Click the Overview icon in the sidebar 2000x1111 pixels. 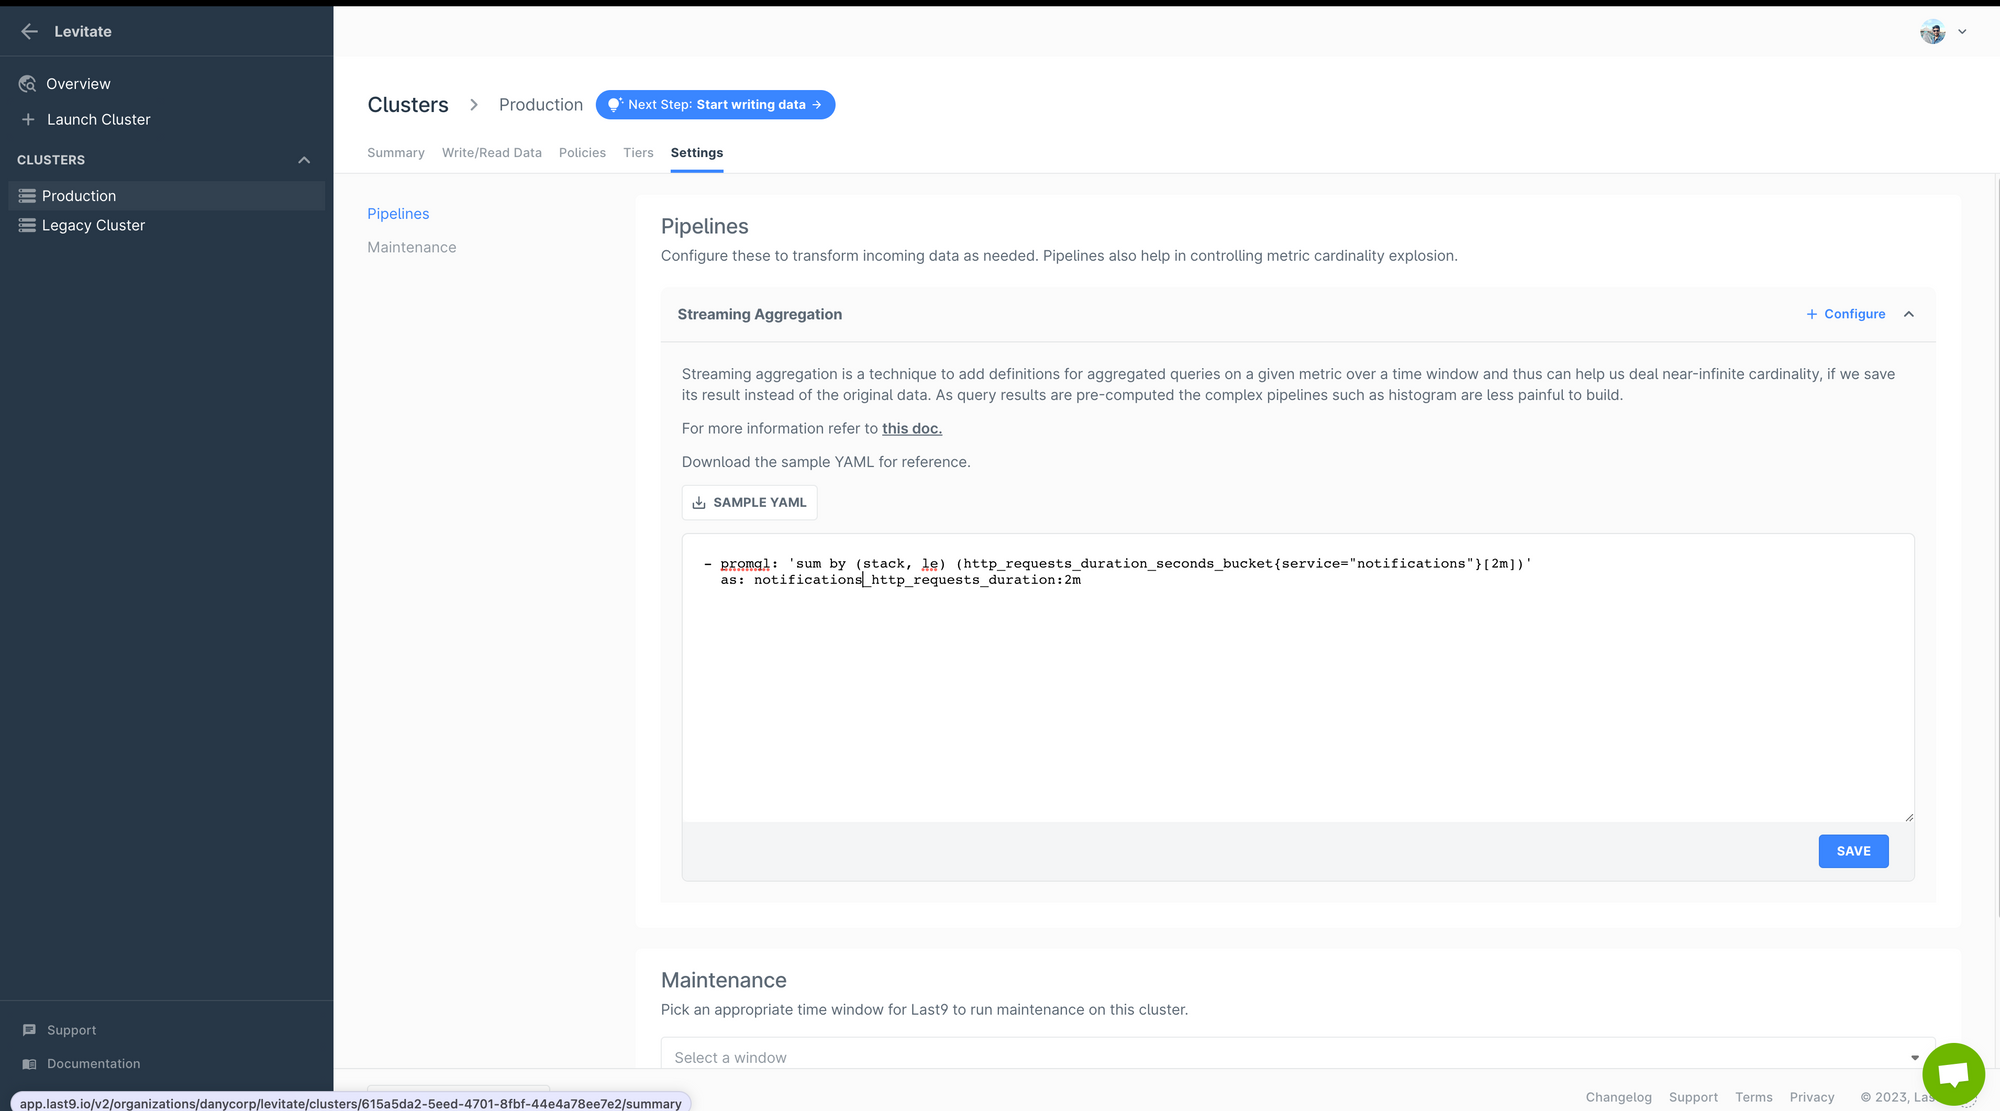28,84
